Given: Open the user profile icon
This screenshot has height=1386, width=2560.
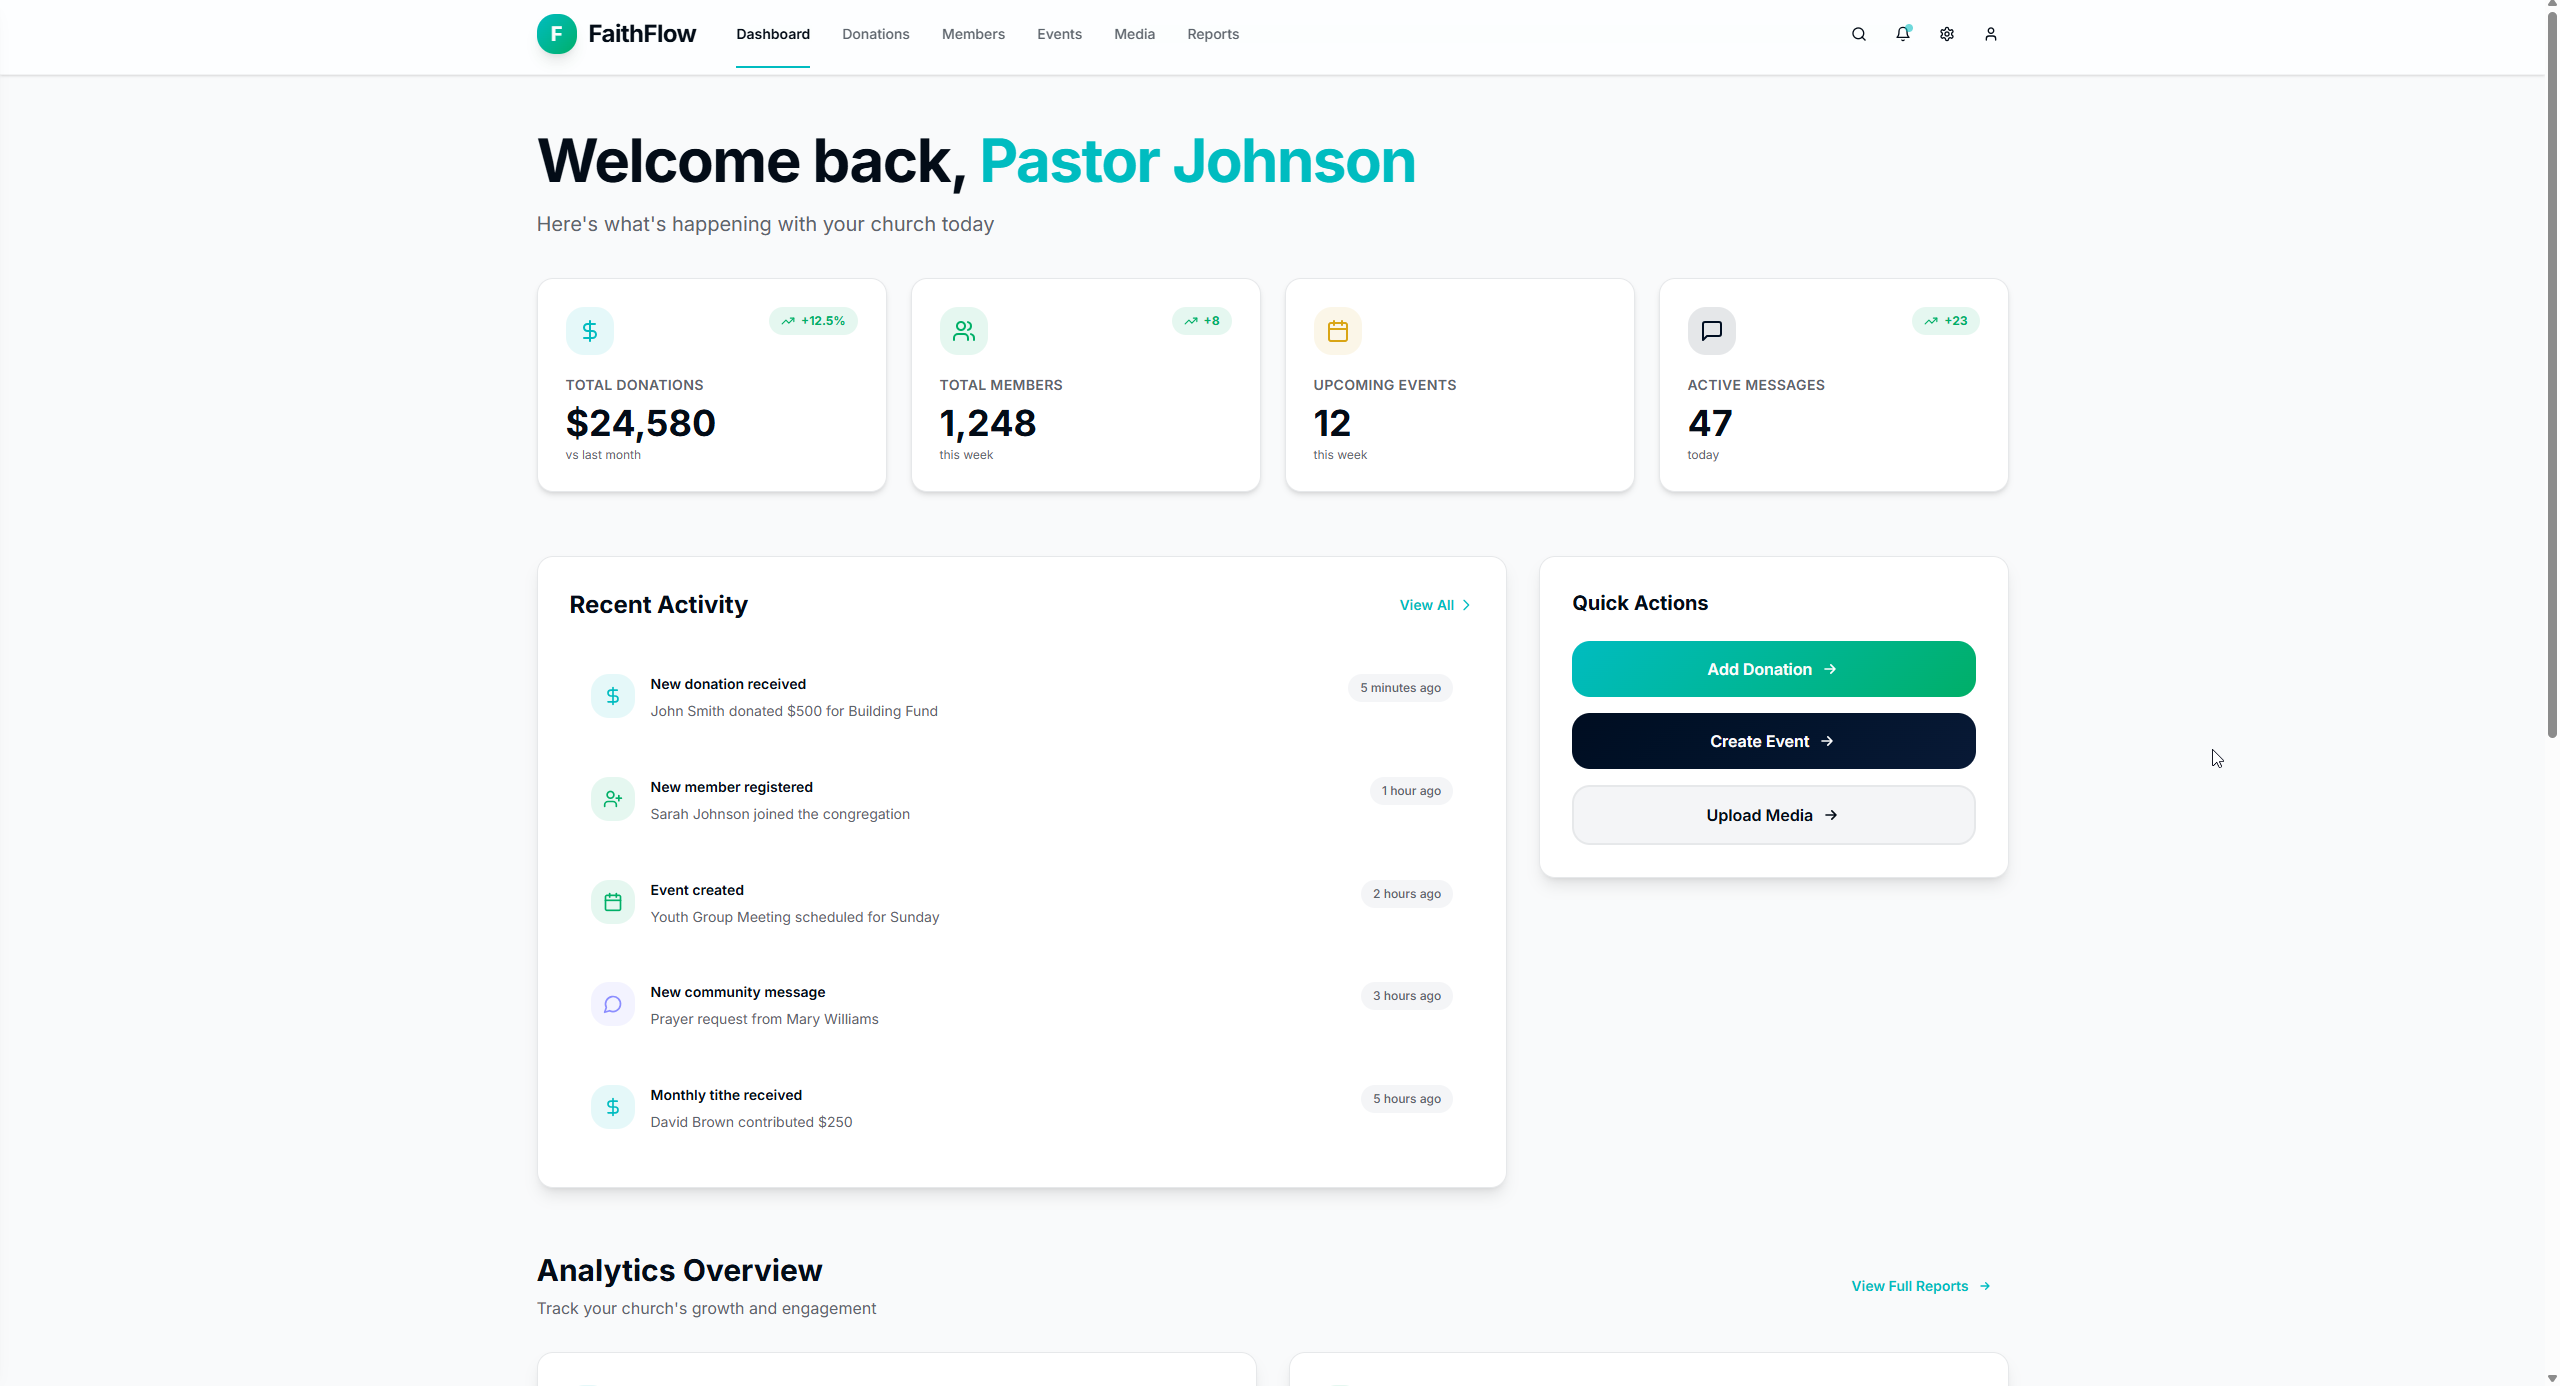Looking at the screenshot, I should point(1991,33).
